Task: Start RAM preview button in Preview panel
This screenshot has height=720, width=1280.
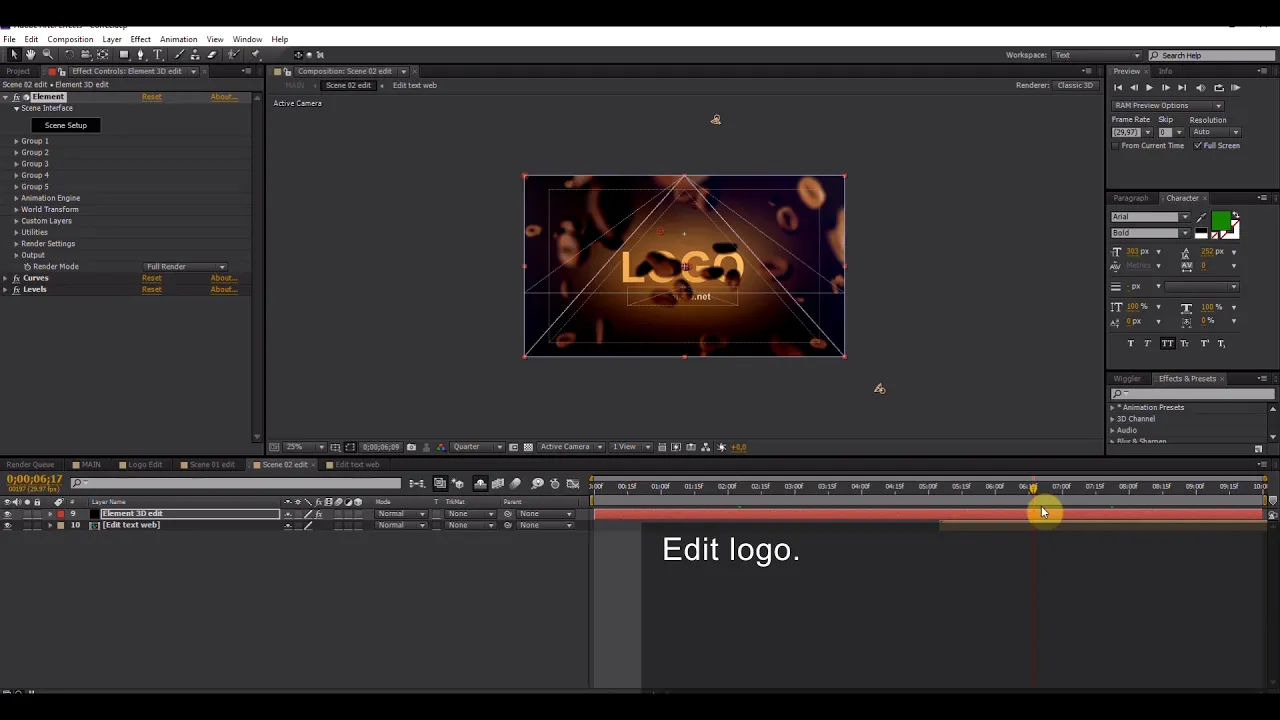Action: (1236, 88)
